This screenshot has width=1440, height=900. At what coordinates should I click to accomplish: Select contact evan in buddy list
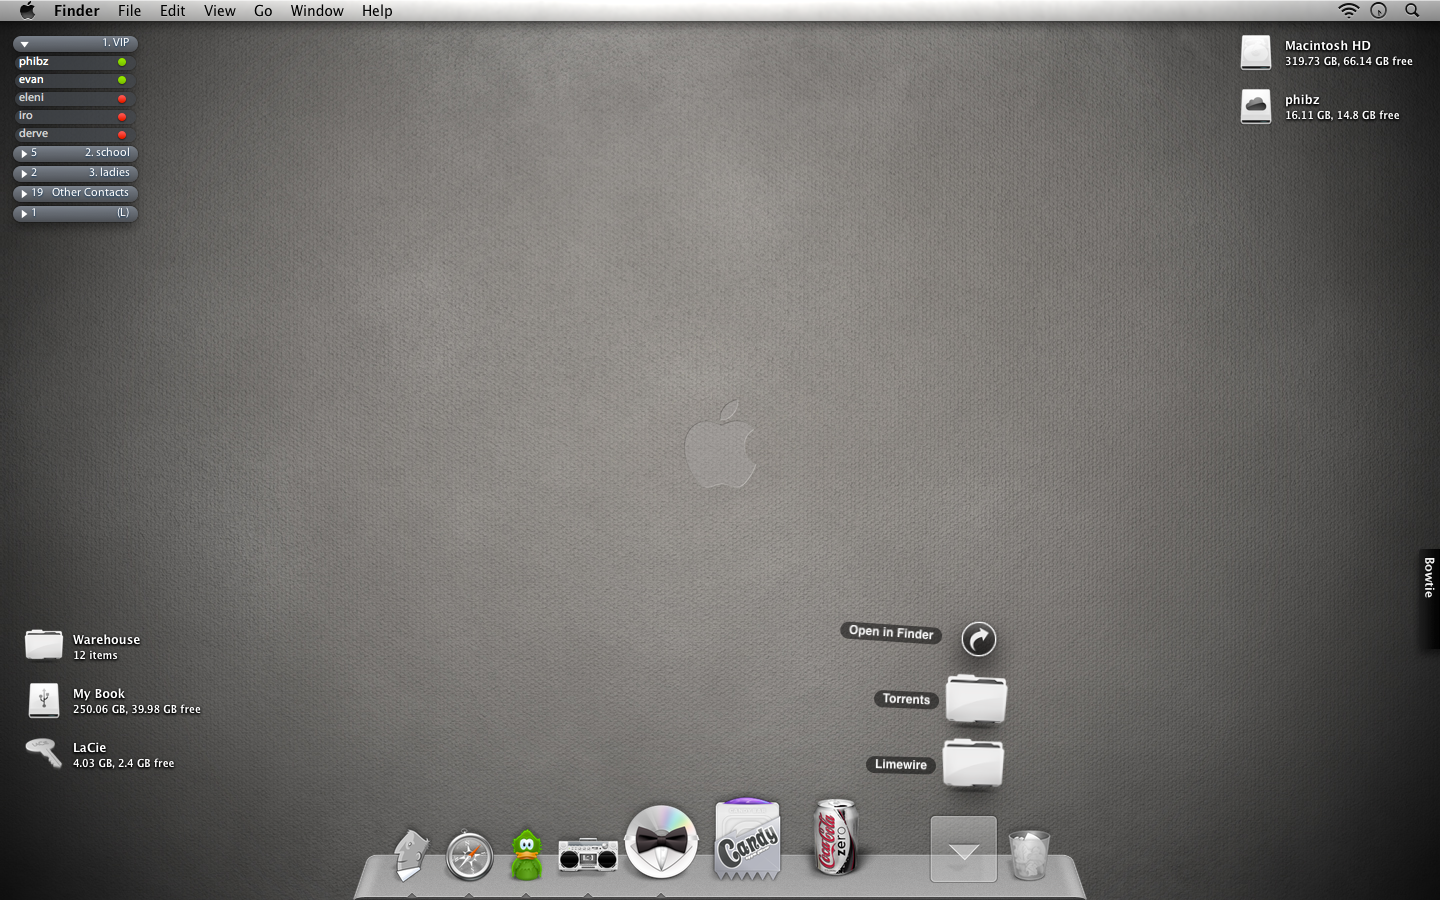click(75, 80)
